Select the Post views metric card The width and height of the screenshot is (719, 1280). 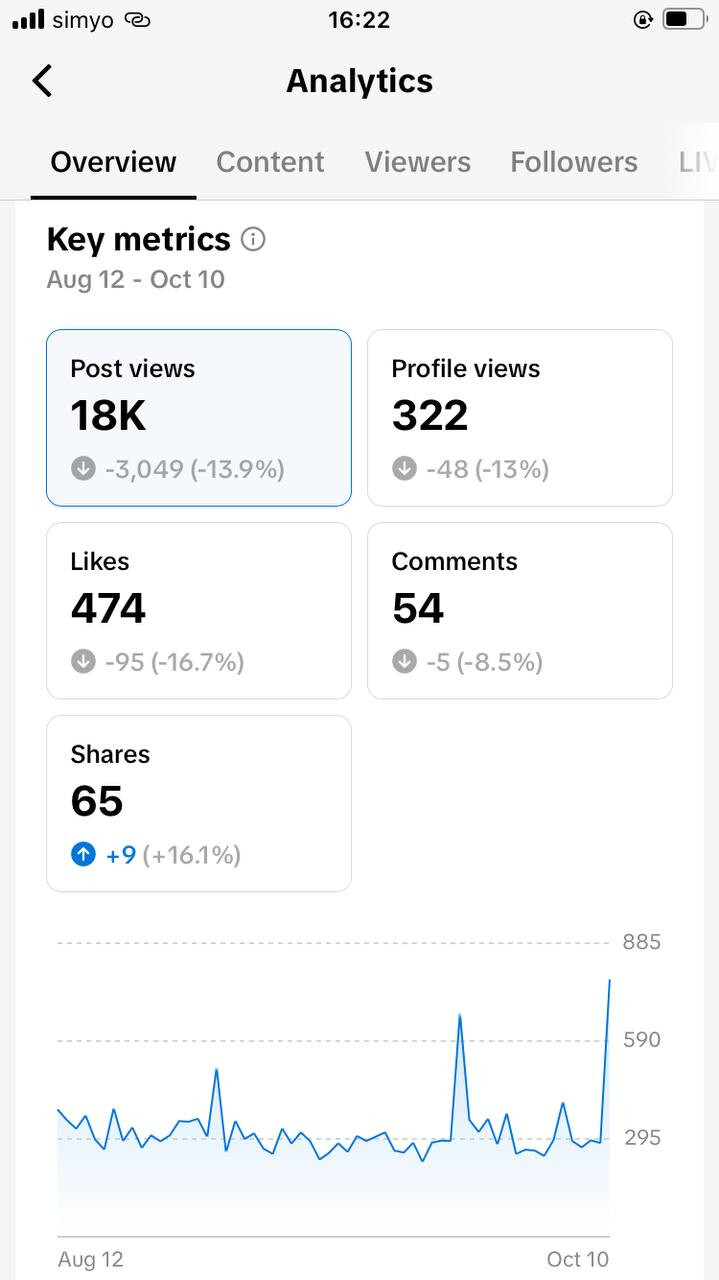[199, 418]
